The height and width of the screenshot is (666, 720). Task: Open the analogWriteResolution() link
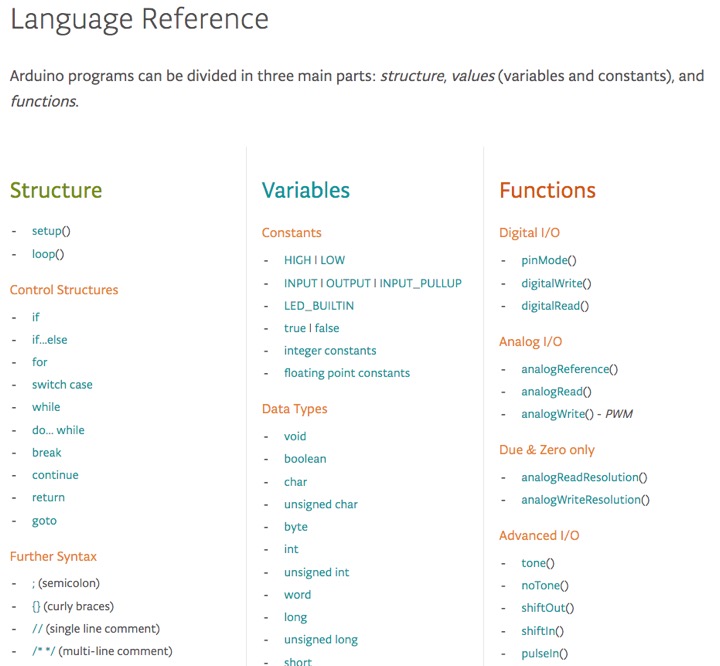[x=585, y=500]
